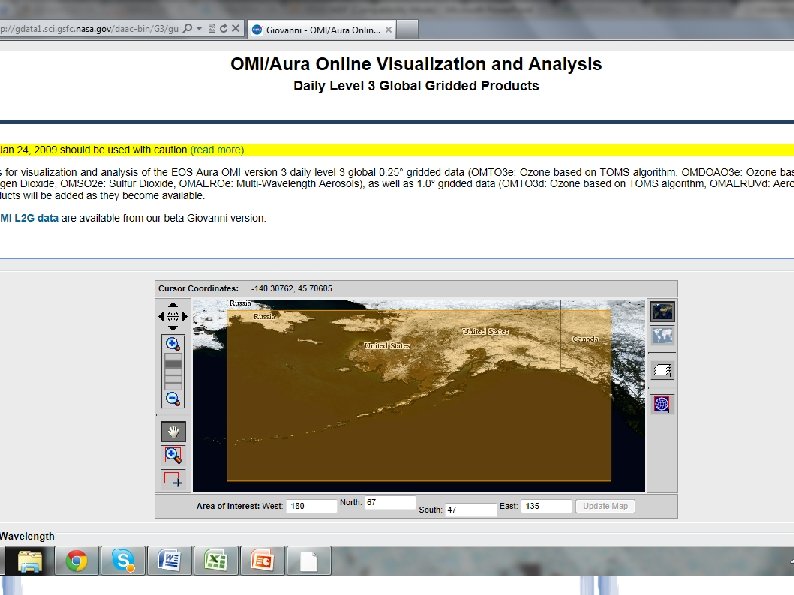Click the Update Map button

point(605,506)
